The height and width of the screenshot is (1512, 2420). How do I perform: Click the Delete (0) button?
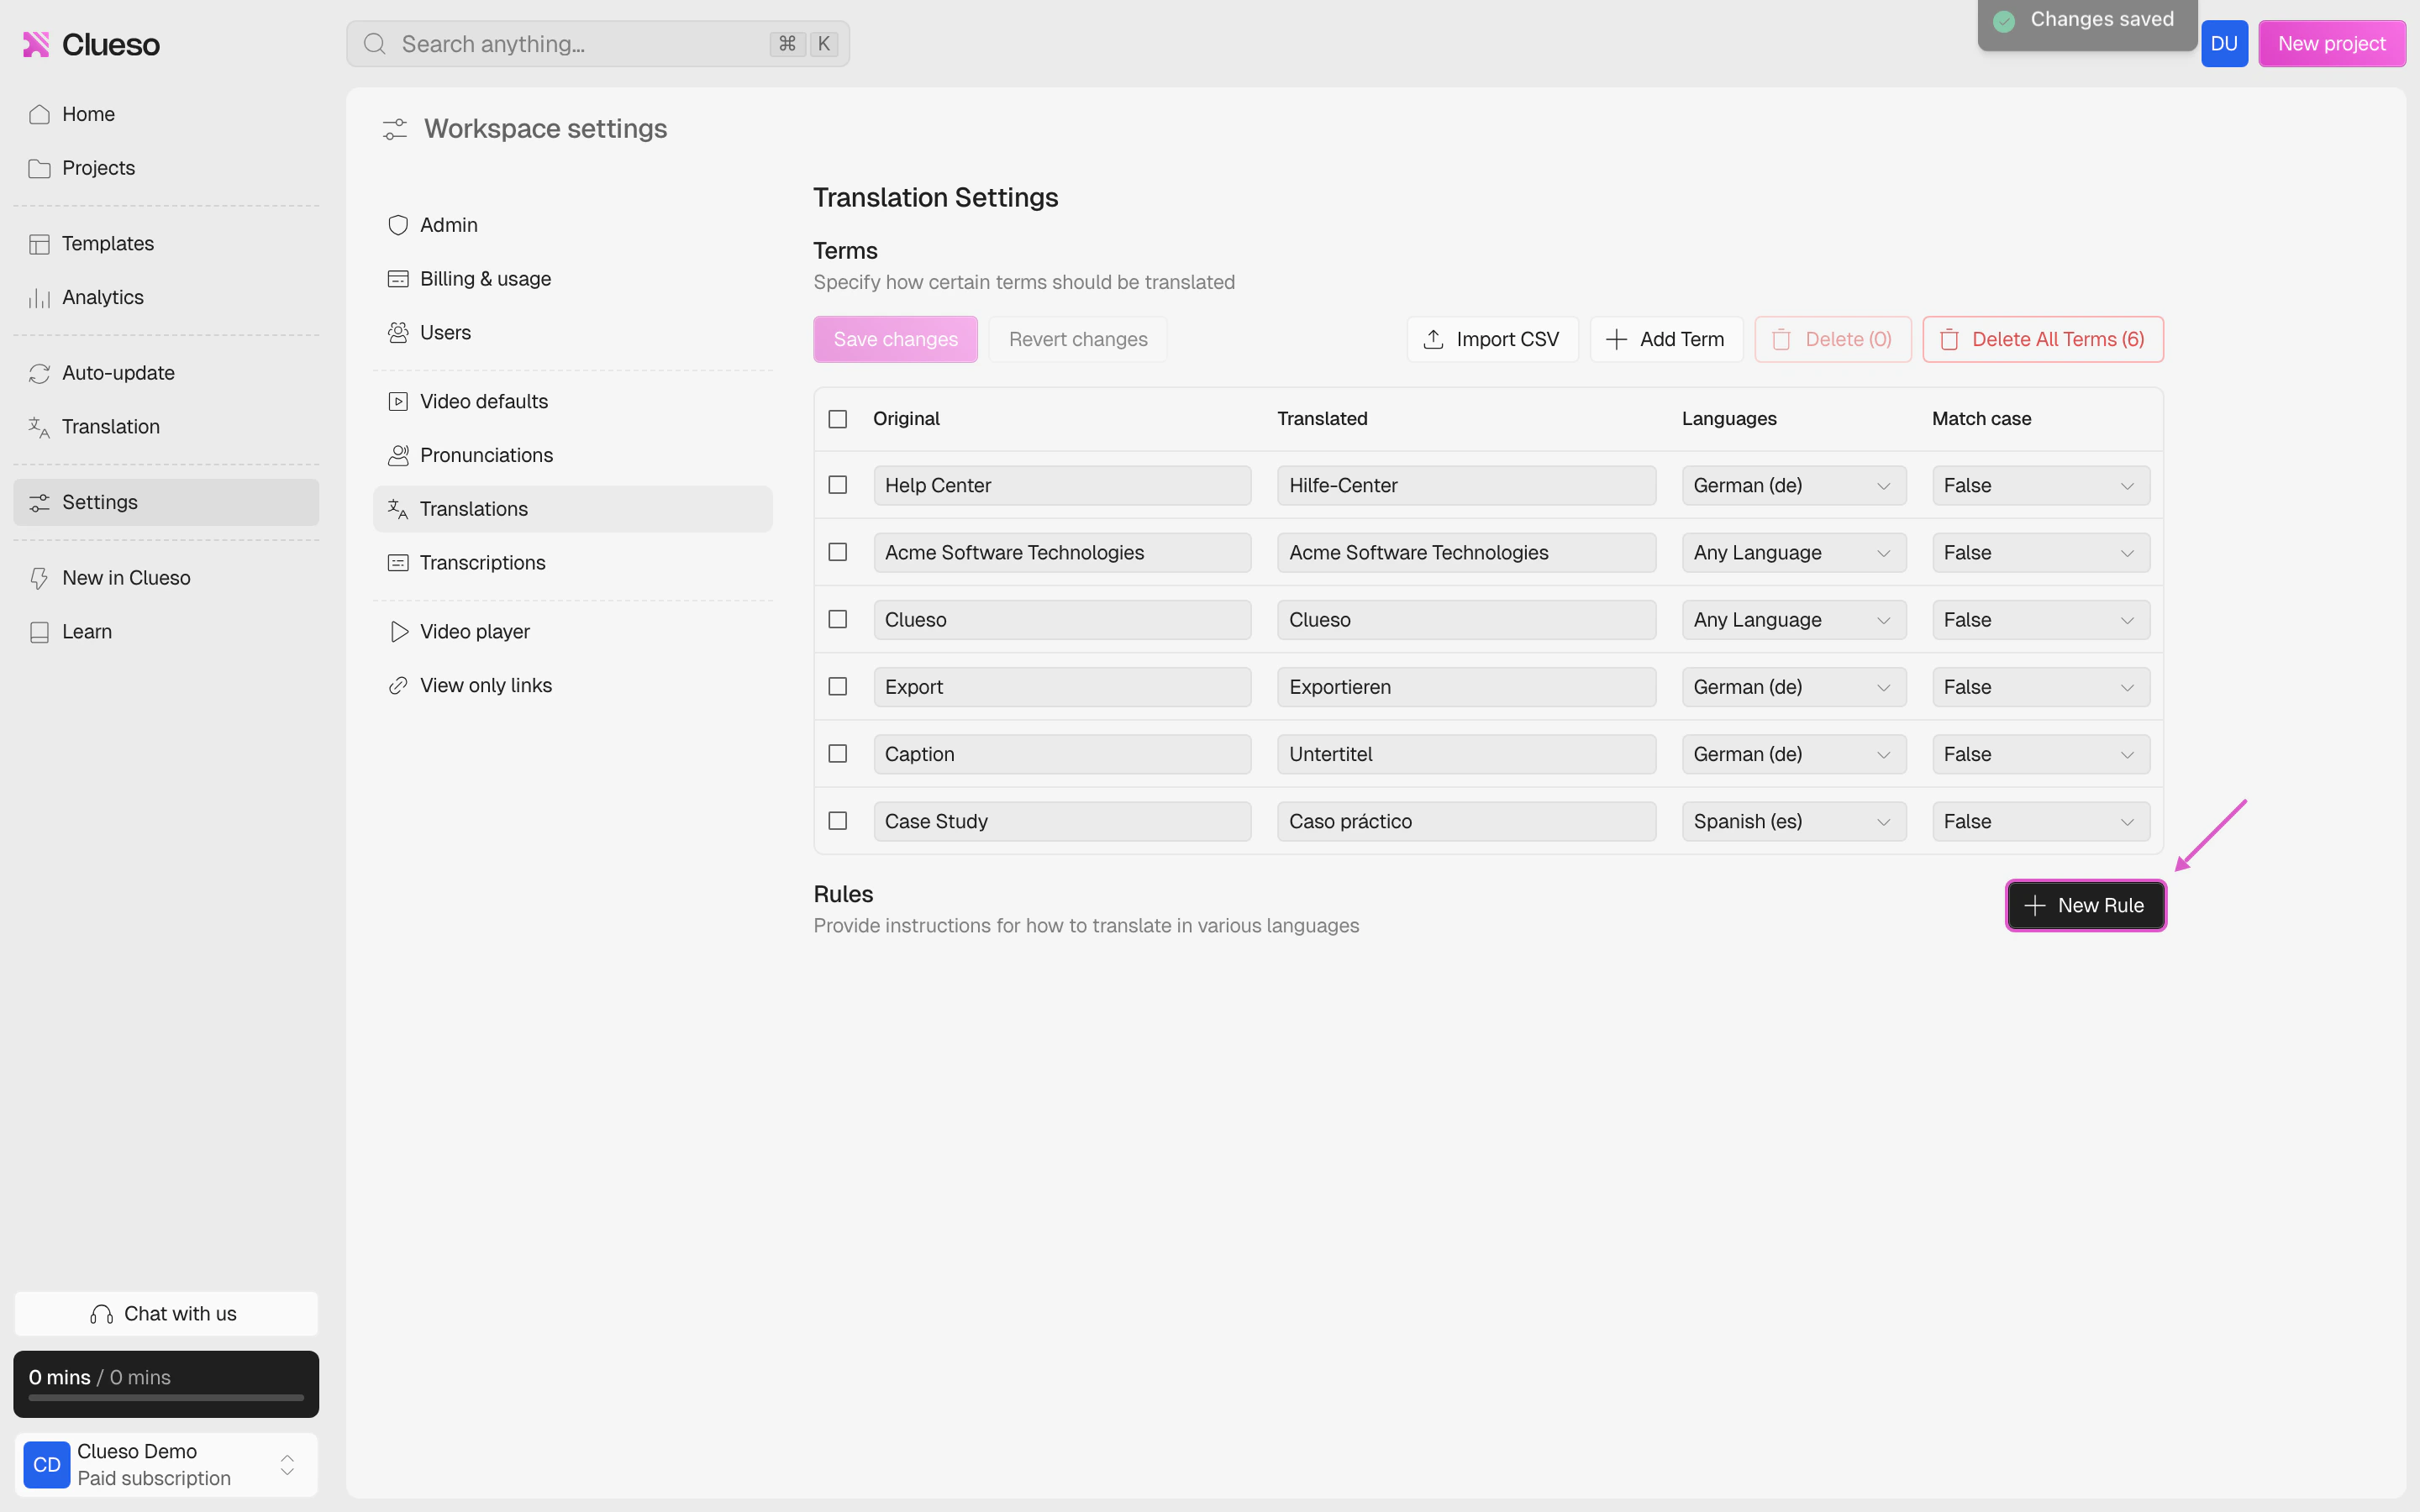tap(1833, 339)
